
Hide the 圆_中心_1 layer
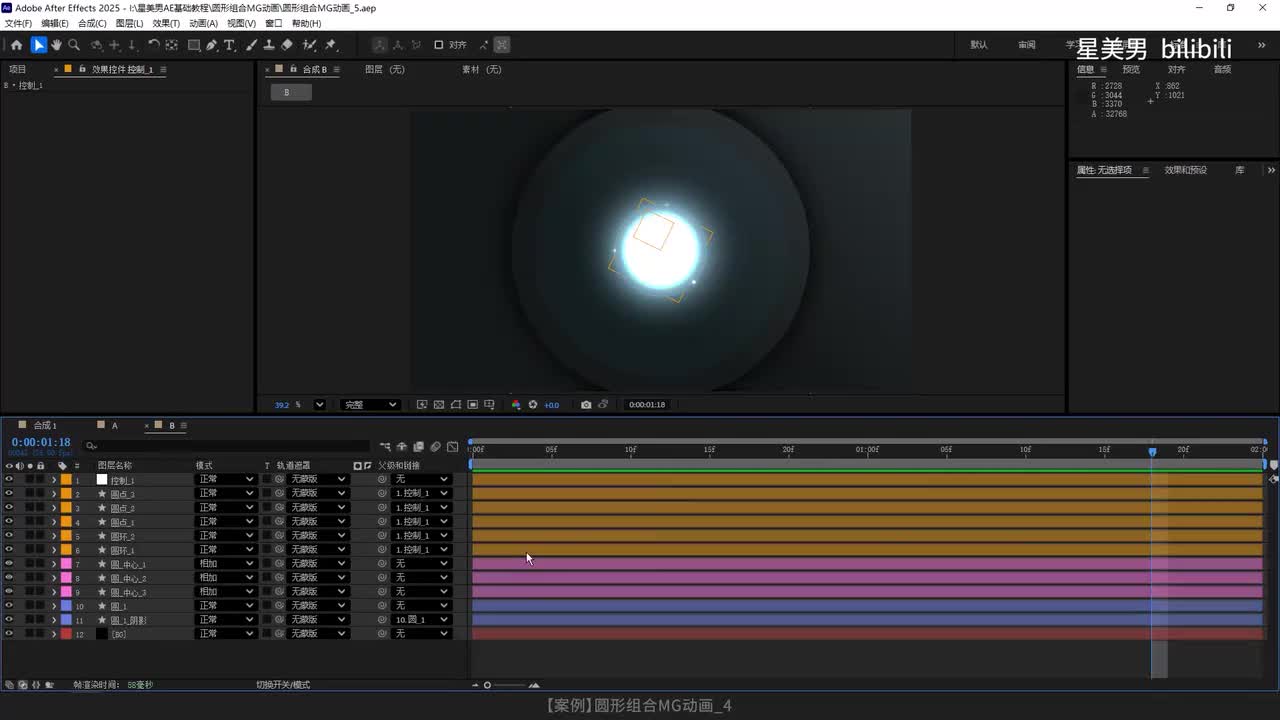pyautogui.click(x=9, y=564)
